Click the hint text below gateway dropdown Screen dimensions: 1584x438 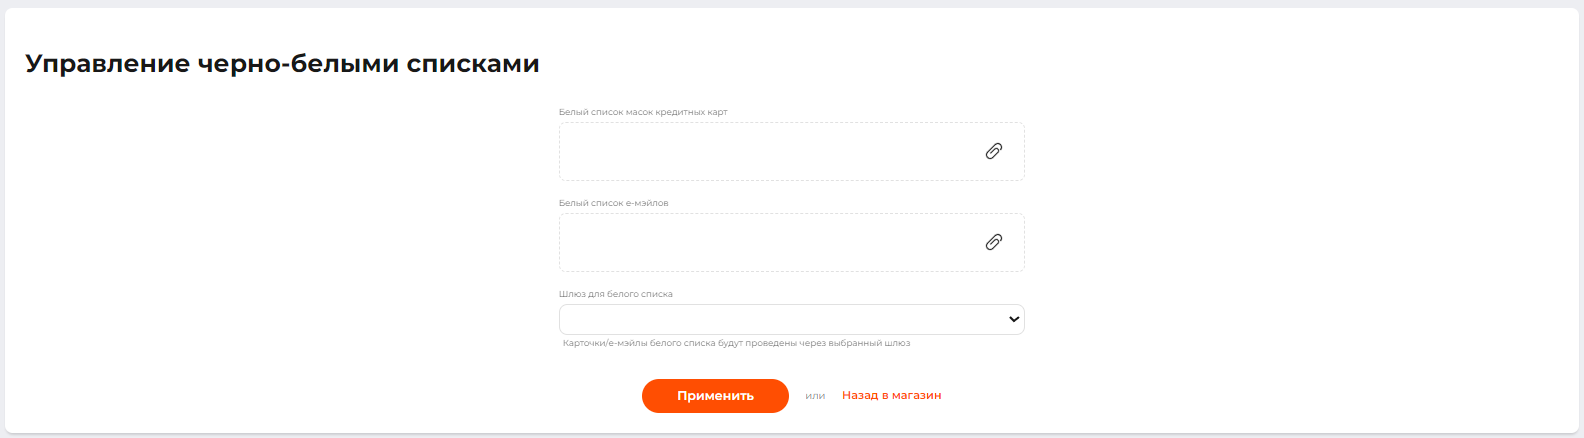point(736,343)
